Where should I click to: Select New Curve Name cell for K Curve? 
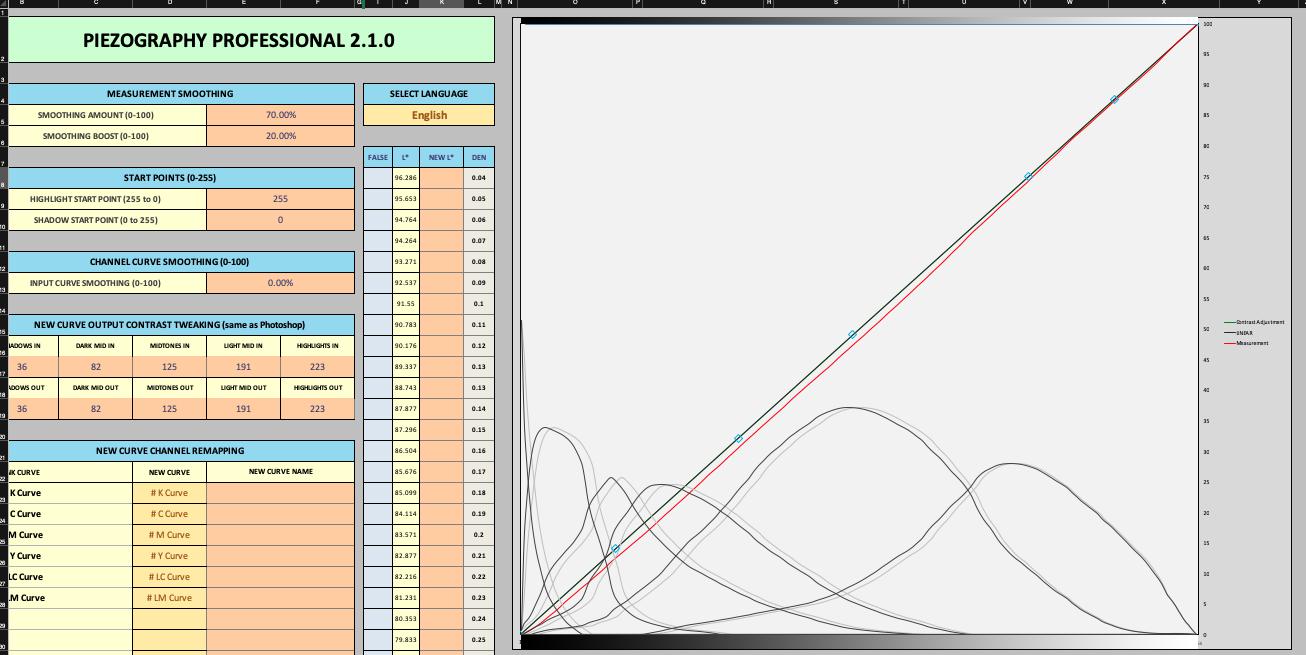pos(281,493)
